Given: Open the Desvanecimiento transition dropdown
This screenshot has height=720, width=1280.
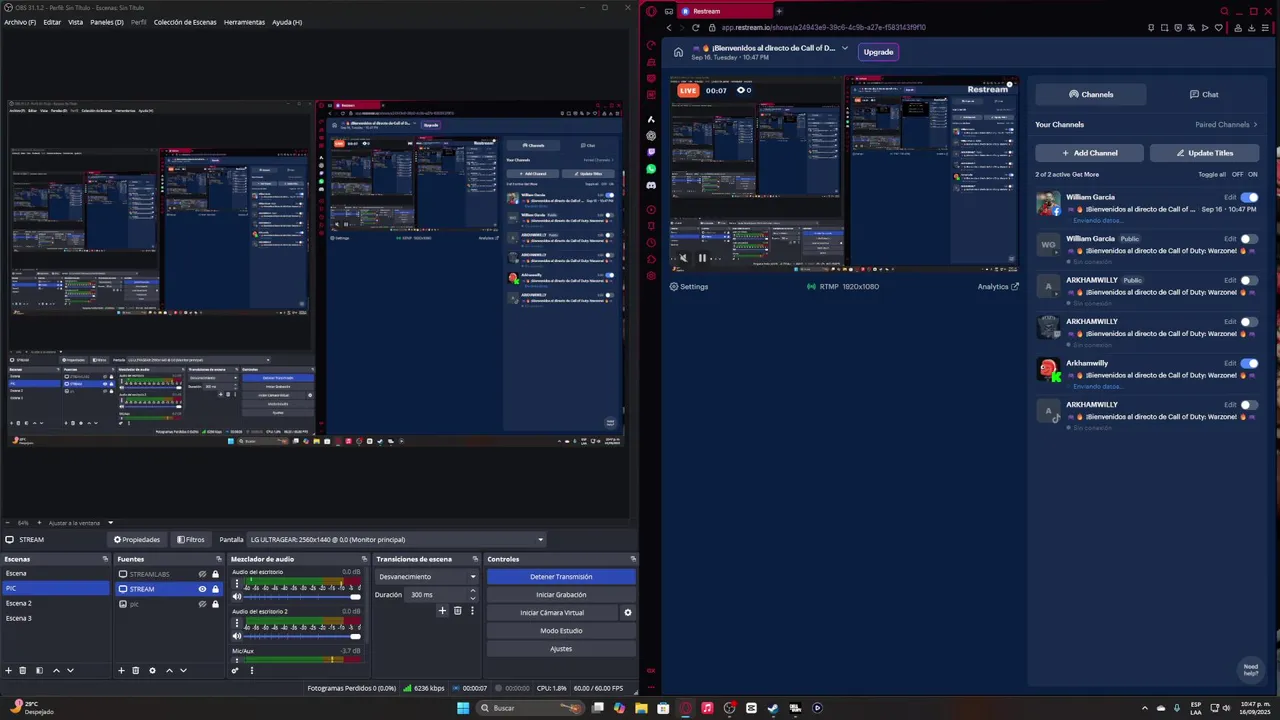Looking at the screenshot, I should [x=428, y=577].
